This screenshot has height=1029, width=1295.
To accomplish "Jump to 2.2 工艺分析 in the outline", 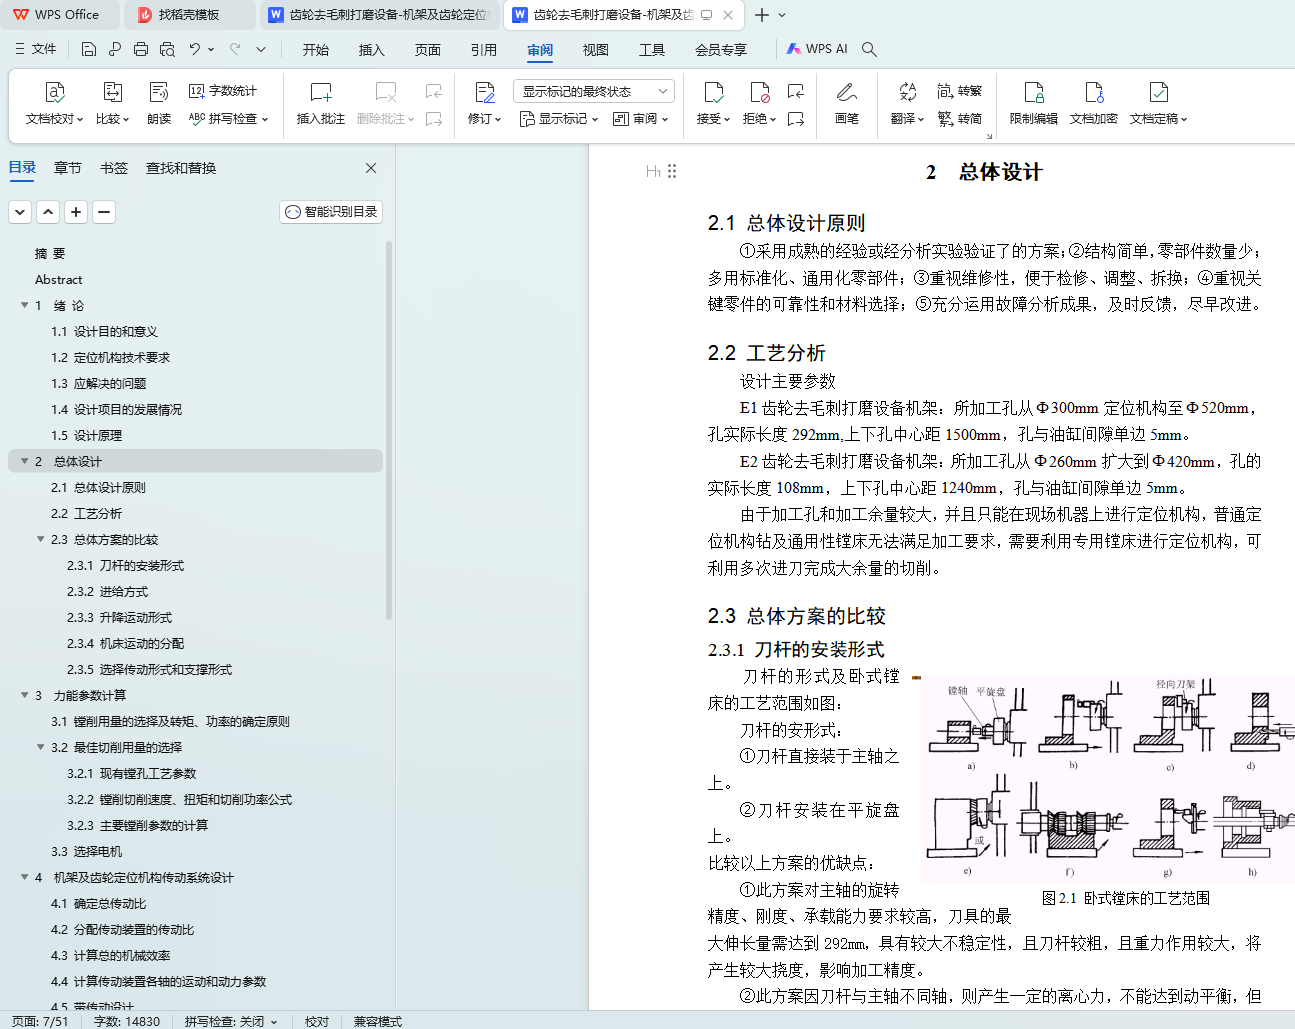I will pyautogui.click(x=87, y=514).
